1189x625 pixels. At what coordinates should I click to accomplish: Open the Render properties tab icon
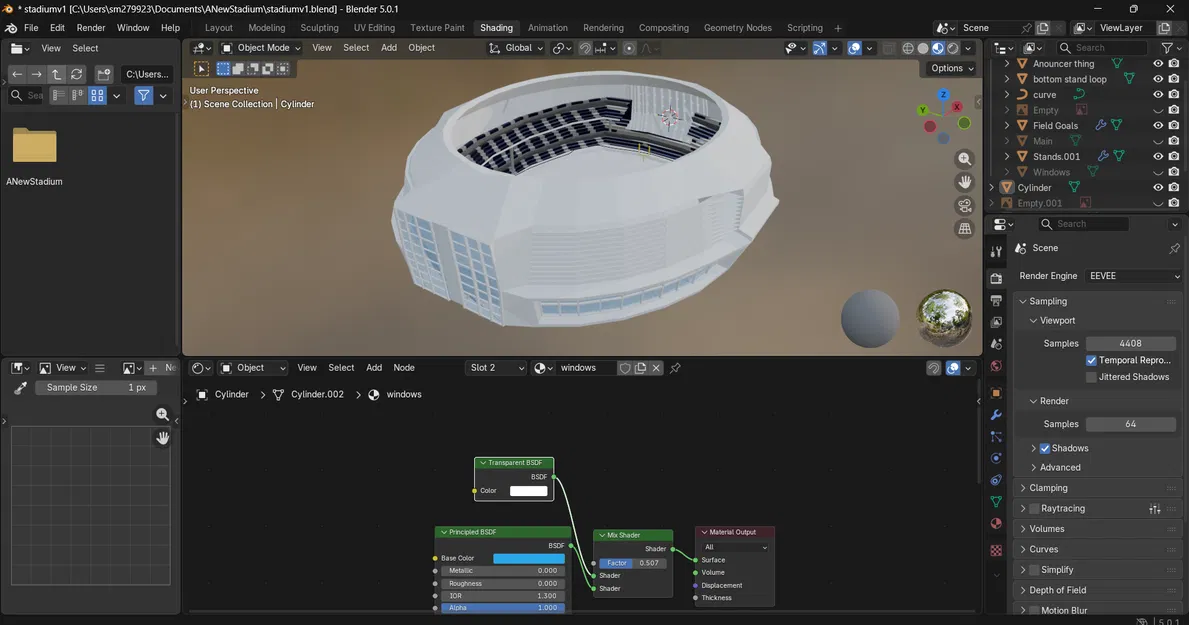[x=996, y=279]
